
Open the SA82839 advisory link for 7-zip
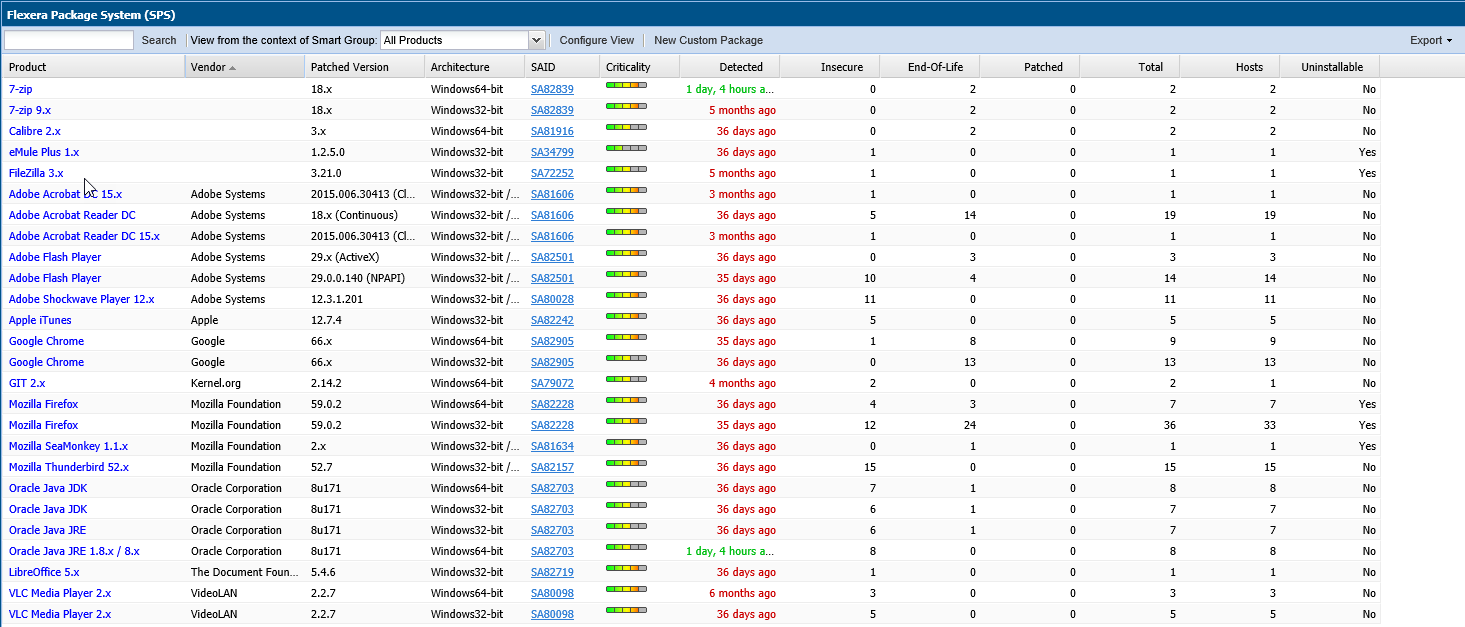552,89
